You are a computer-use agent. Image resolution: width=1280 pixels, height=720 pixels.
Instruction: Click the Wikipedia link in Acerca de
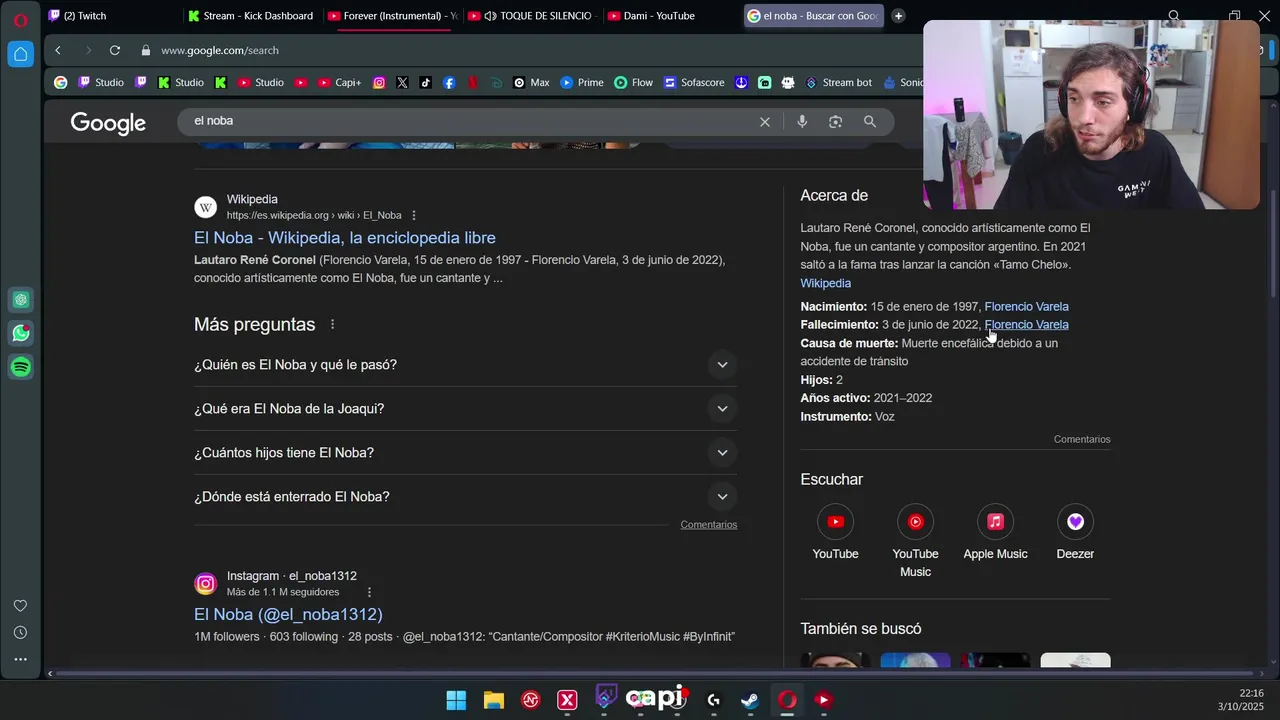coord(825,283)
